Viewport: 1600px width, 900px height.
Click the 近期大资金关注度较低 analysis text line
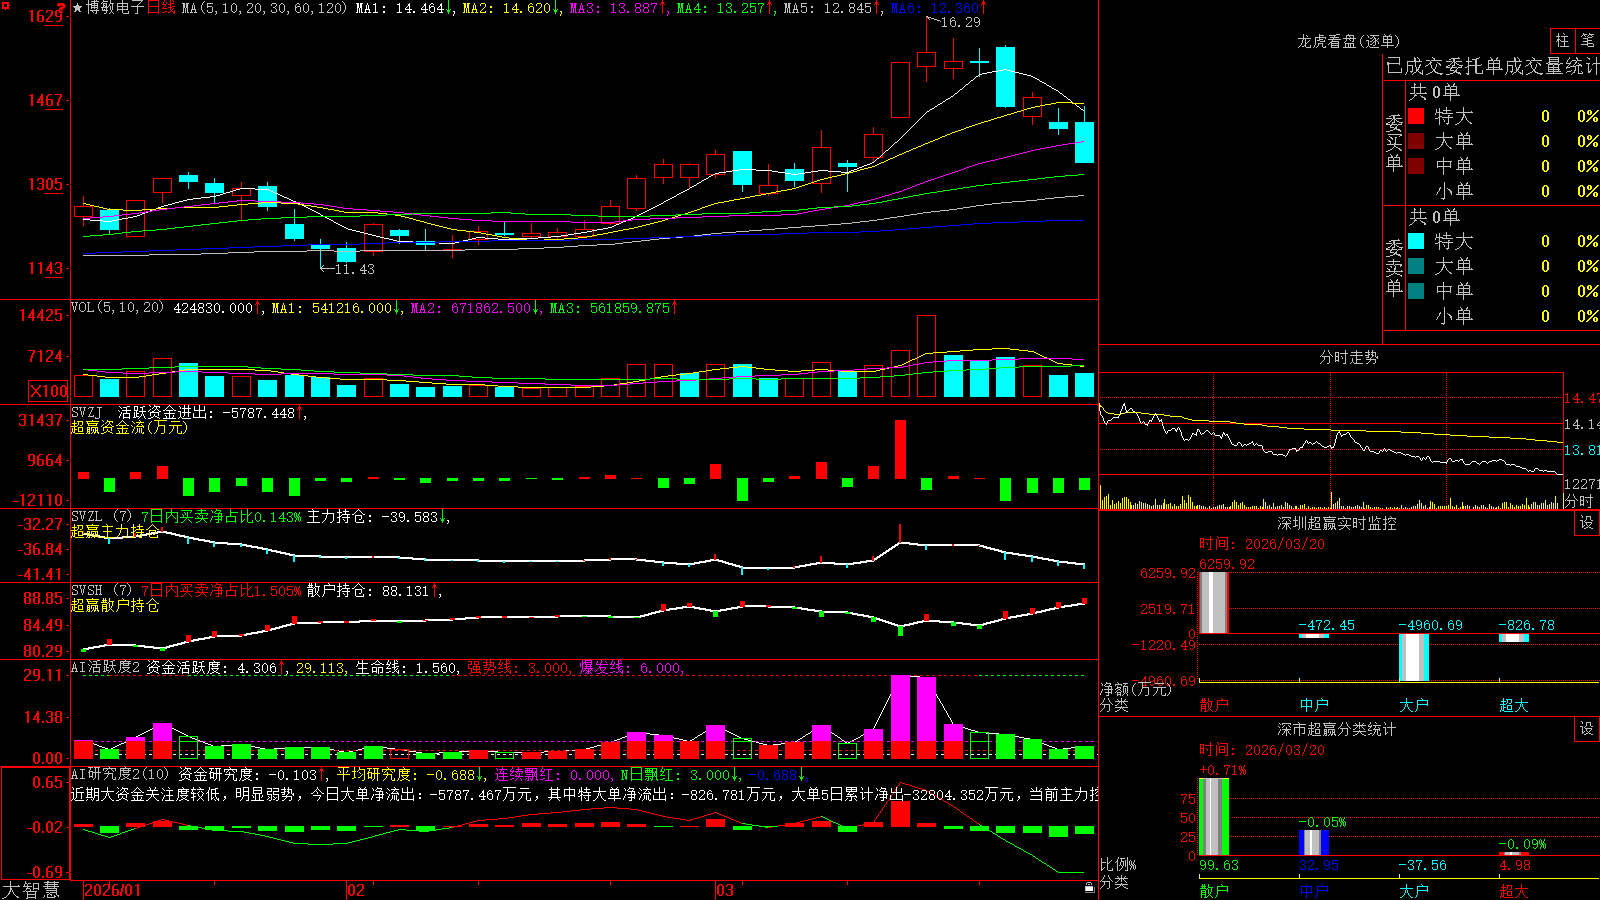click(x=585, y=794)
